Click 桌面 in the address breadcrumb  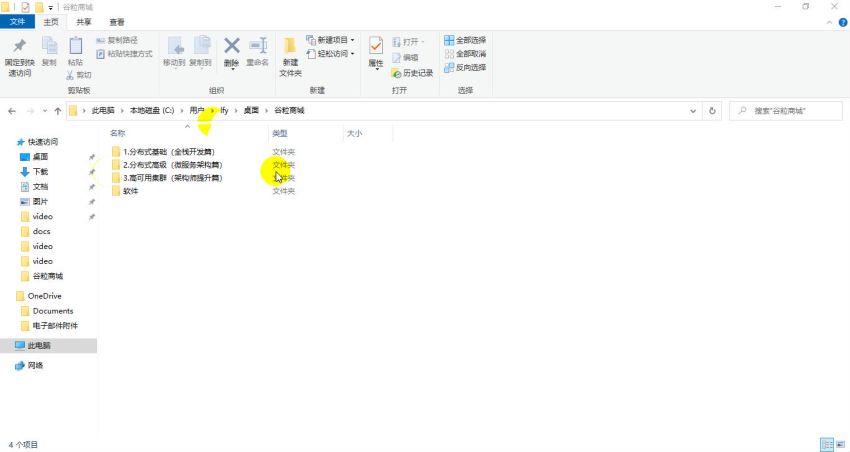[x=250, y=111]
